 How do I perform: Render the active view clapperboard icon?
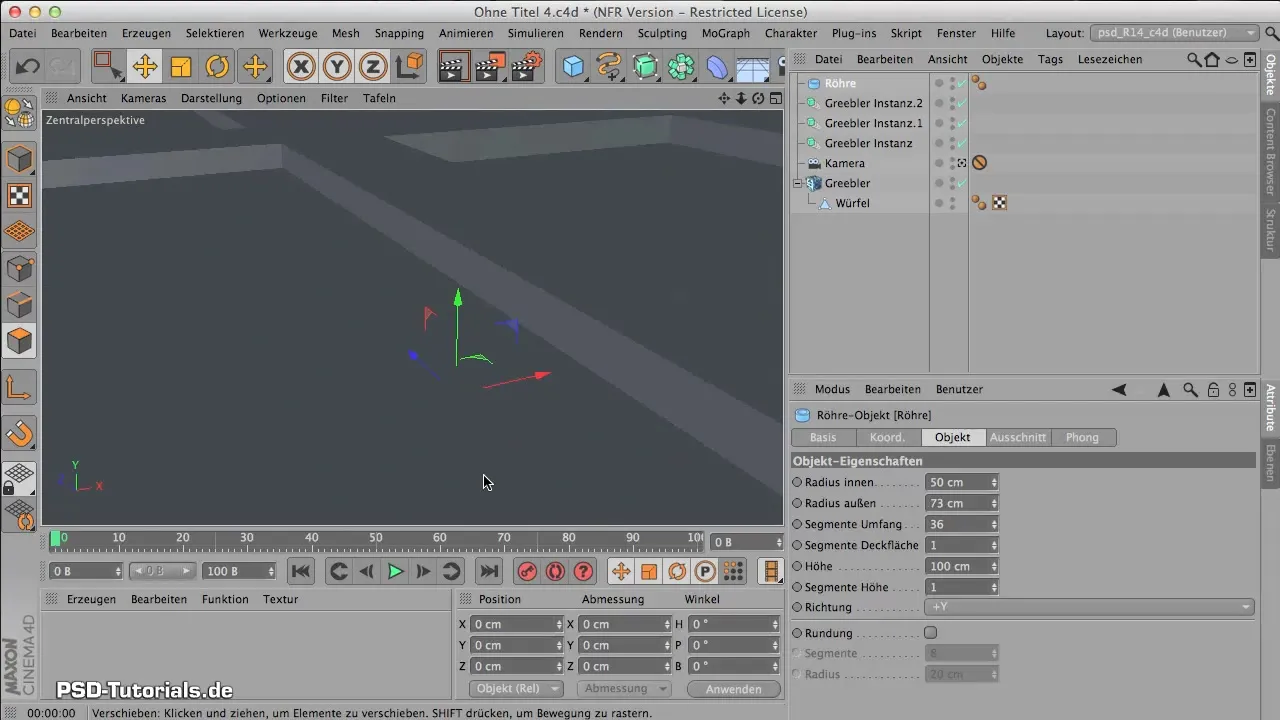point(453,67)
